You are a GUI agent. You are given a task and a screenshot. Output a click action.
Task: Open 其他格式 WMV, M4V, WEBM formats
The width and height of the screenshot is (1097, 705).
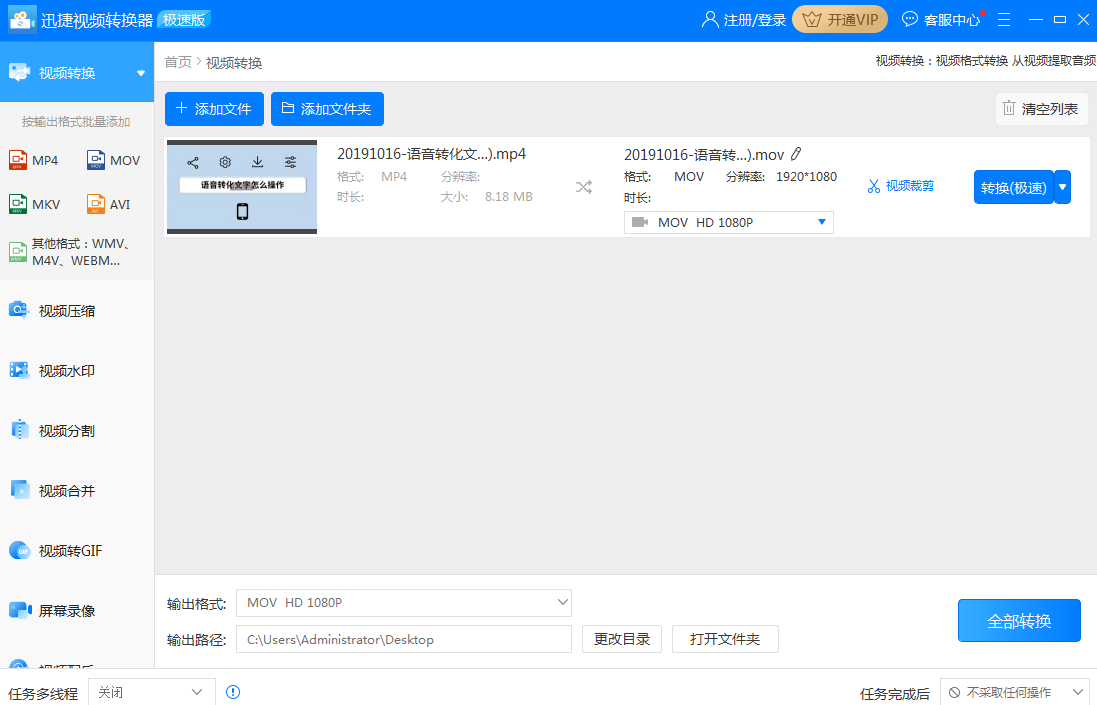[x=70, y=252]
